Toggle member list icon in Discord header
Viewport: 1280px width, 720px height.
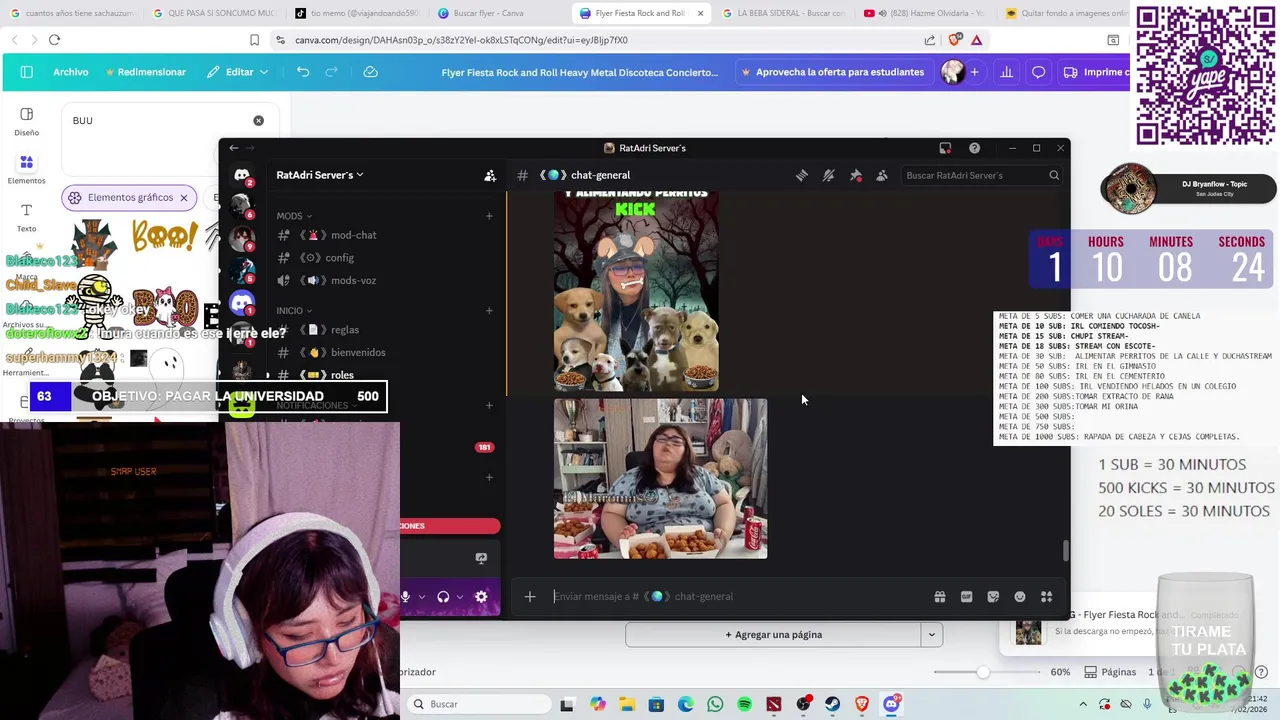[x=882, y=175]
